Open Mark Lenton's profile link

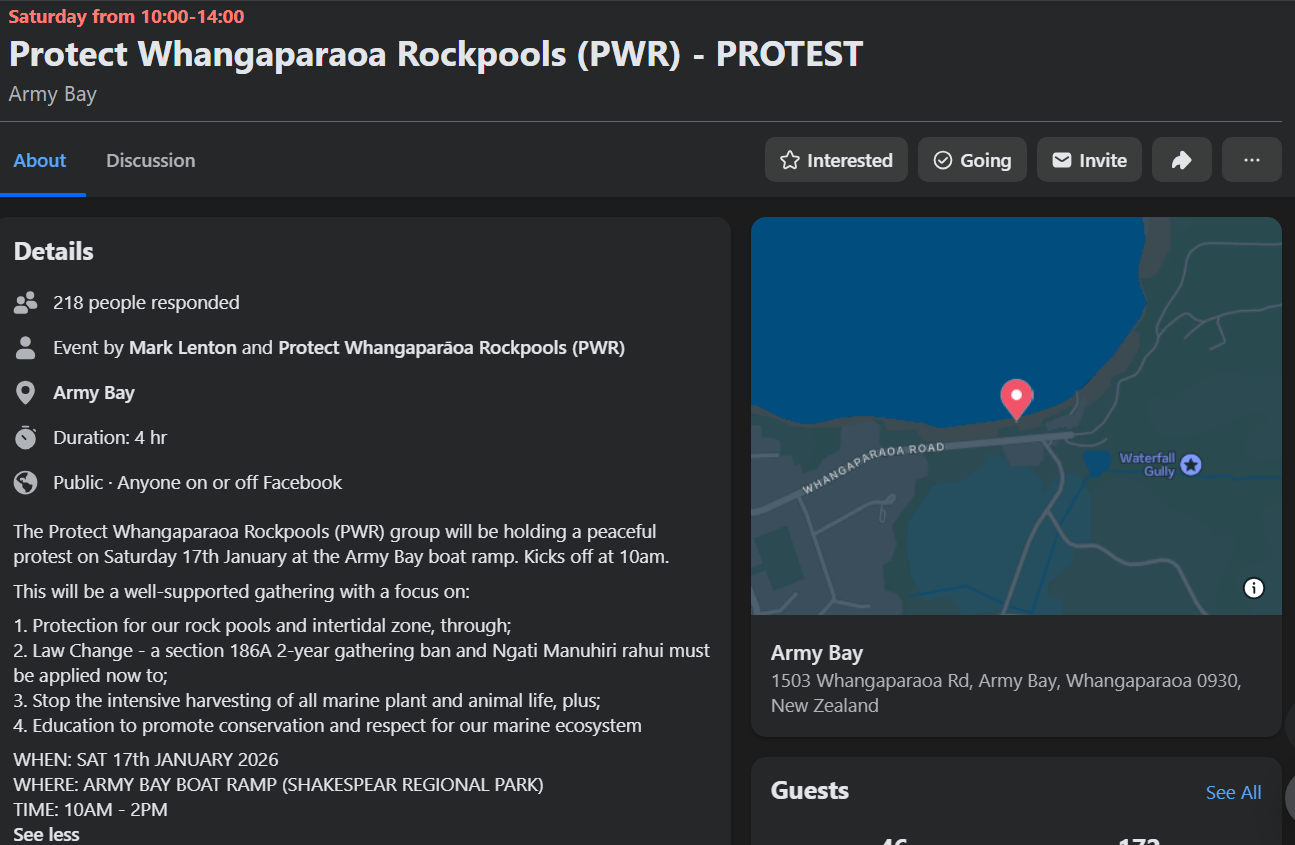[x=183, y=348]
